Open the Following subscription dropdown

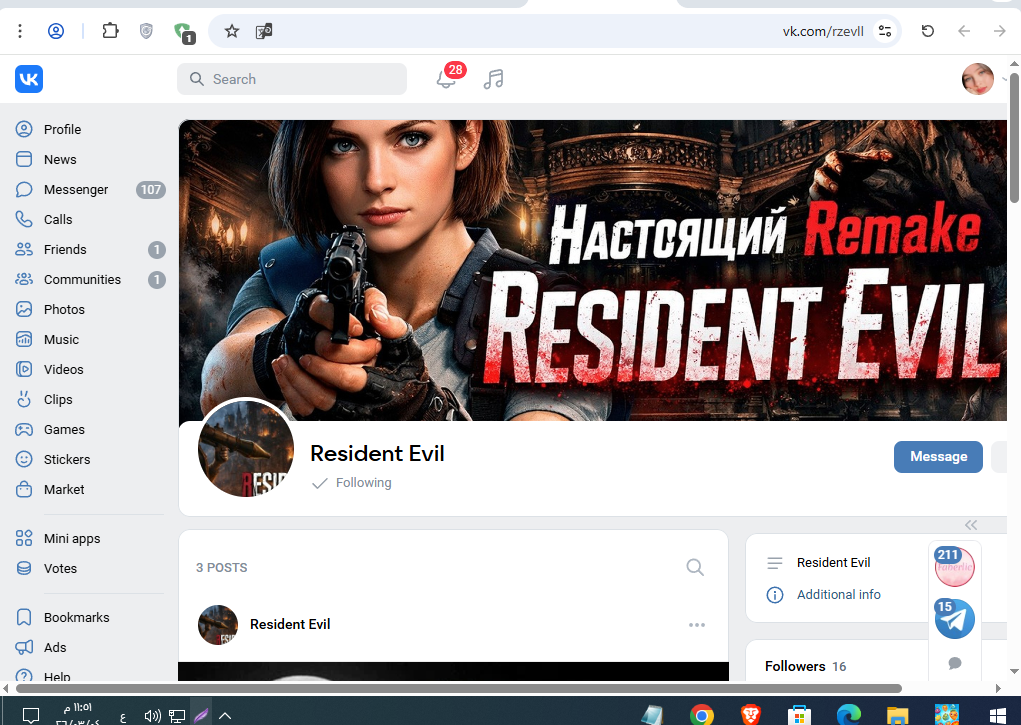(352, 483)
